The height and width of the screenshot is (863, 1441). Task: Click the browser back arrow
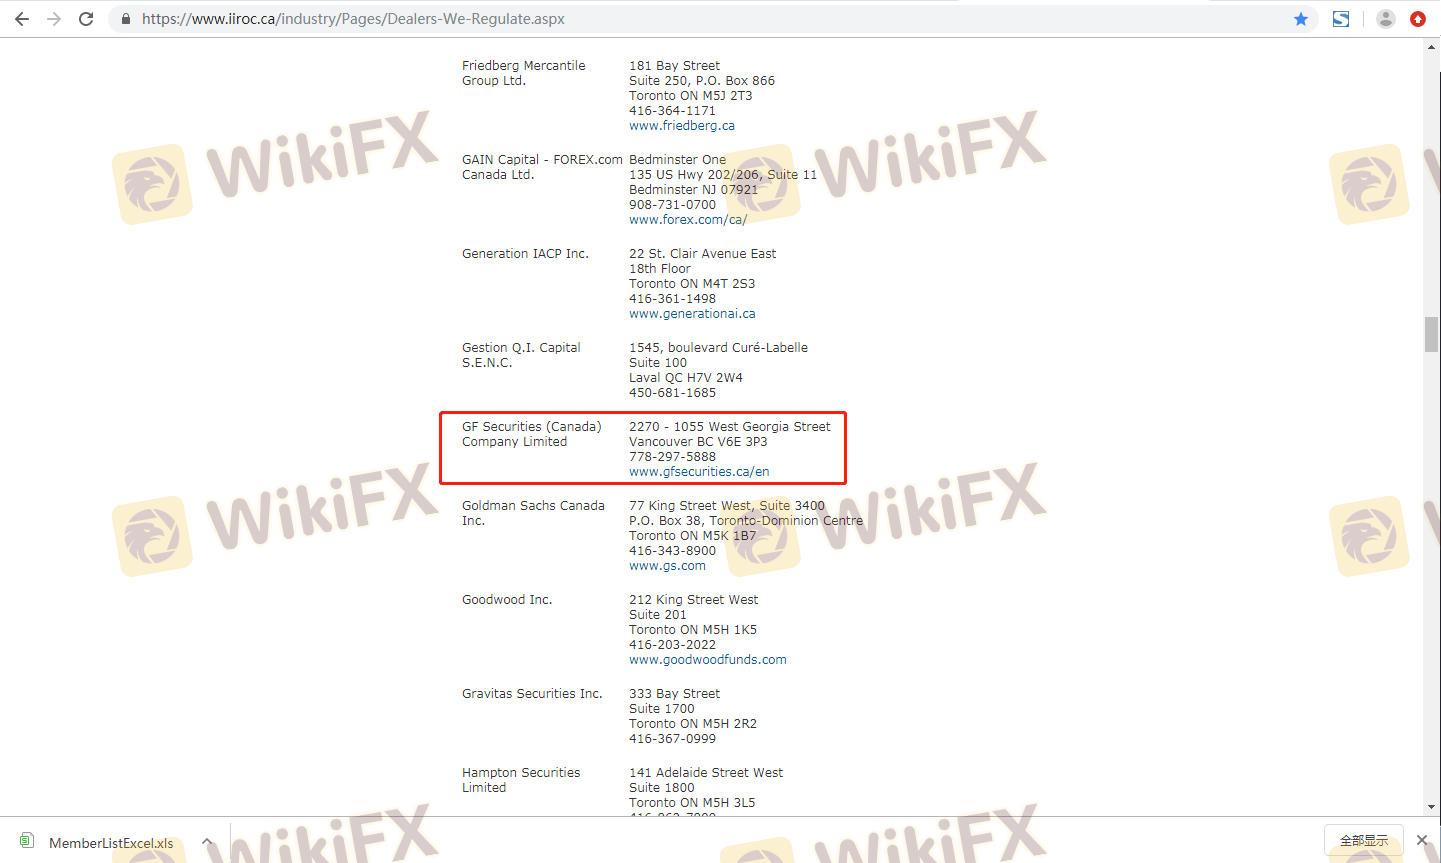[x=22, y=19]
